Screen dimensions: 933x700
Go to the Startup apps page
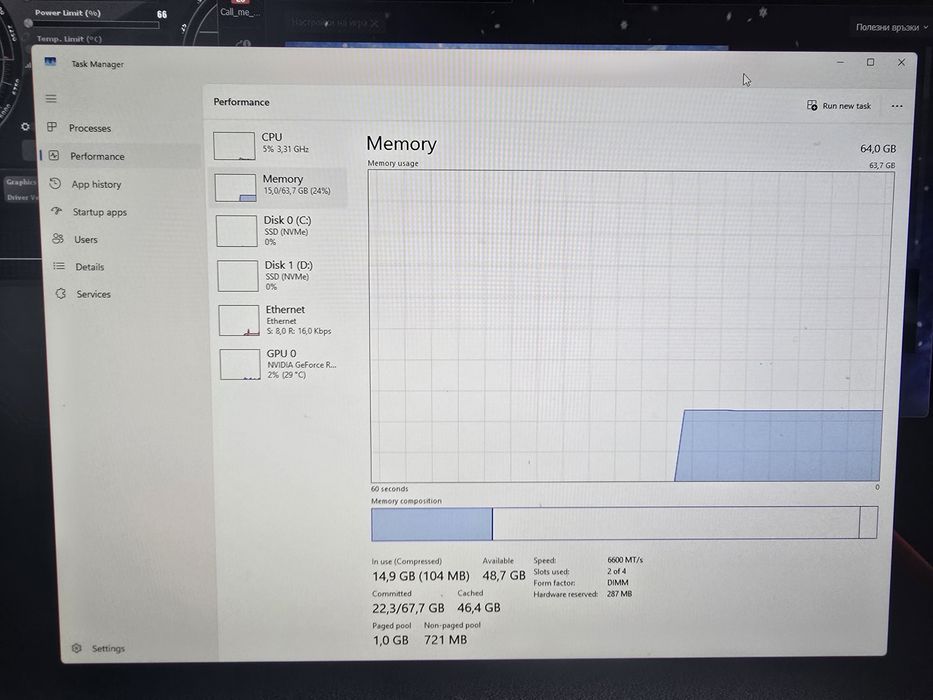pyautogui.click(x=100, y=212)
